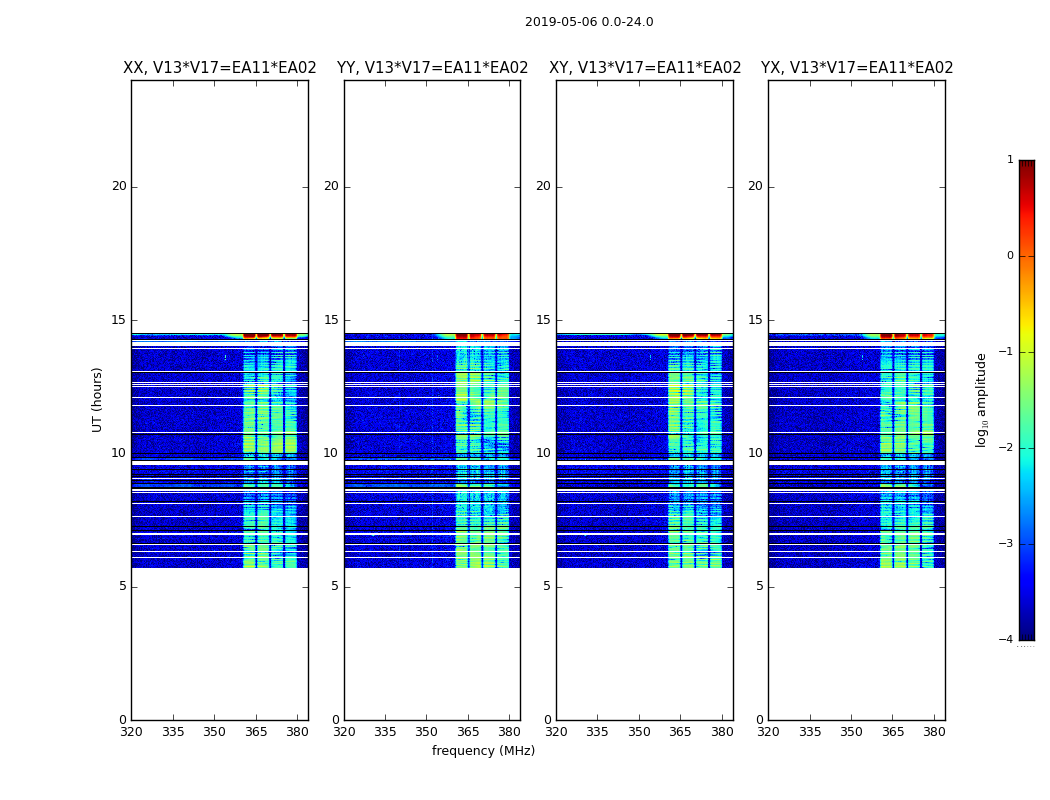Click the colorbar tick label −2

(x=1006, y=448)
